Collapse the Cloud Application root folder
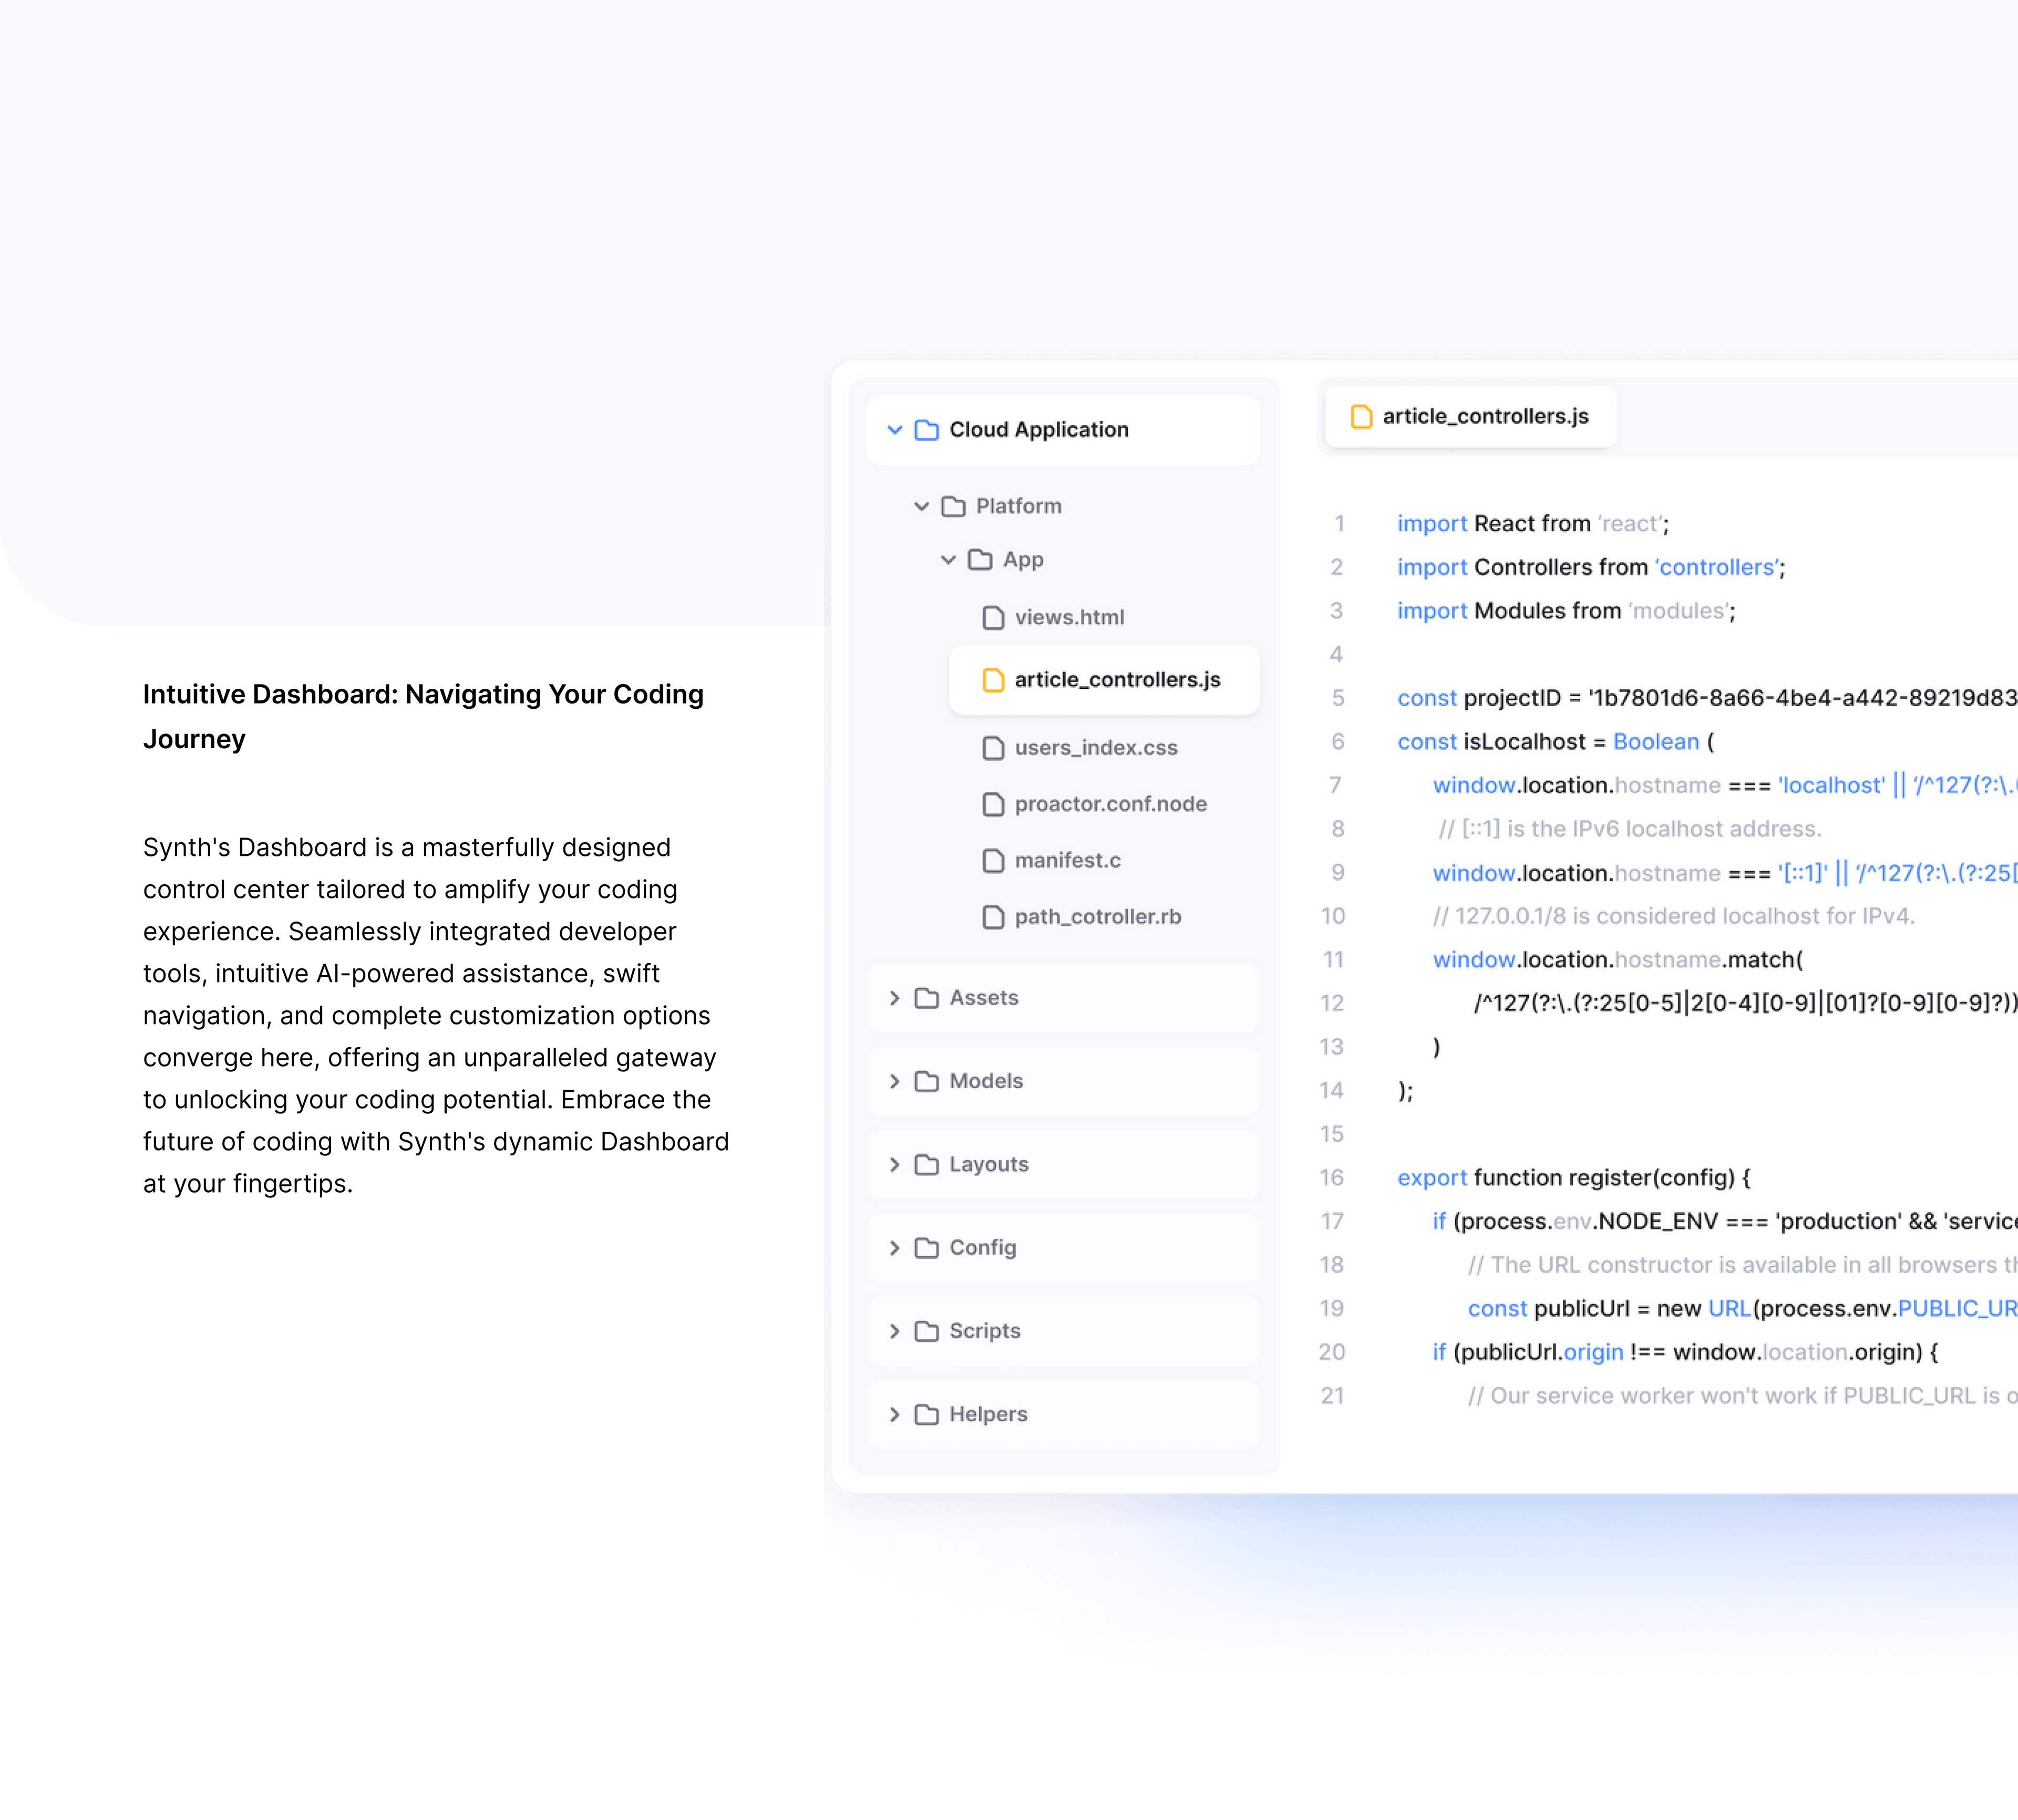Screen dimensions: 2018x1820 click(x=894, y=430)
